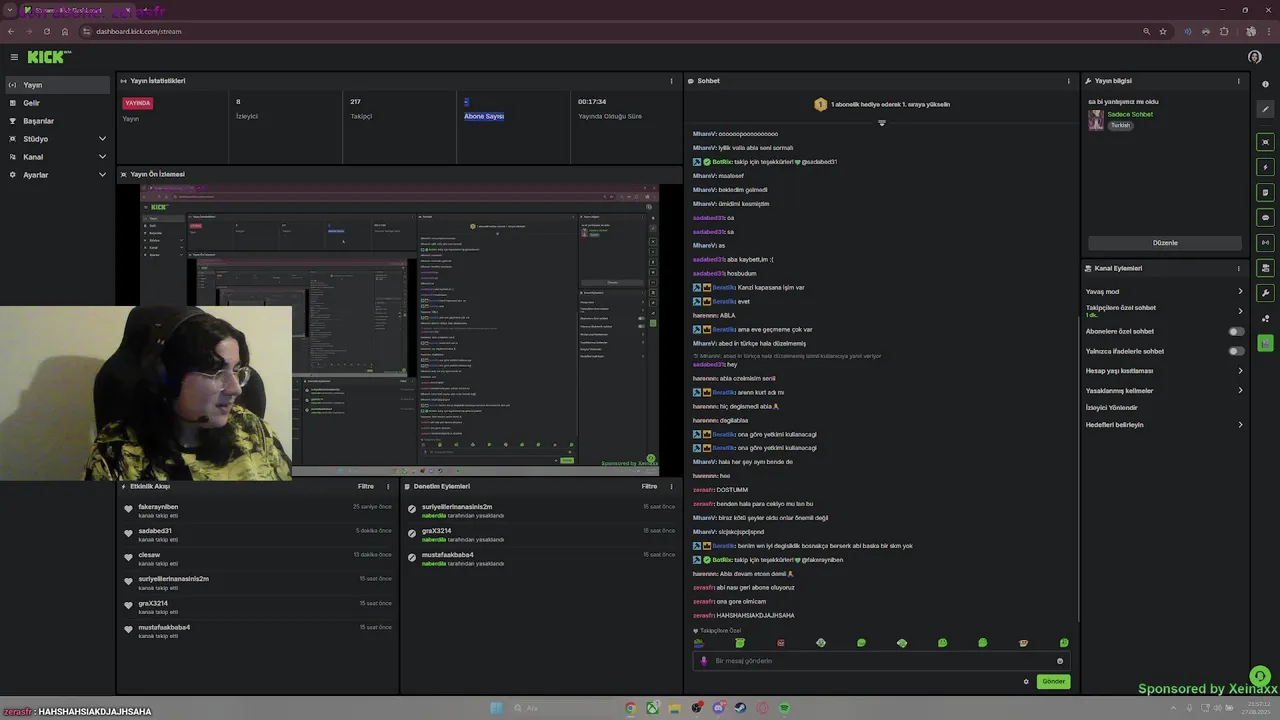Expand the Ayarlar sidebar section

click(x=57, y=175)
